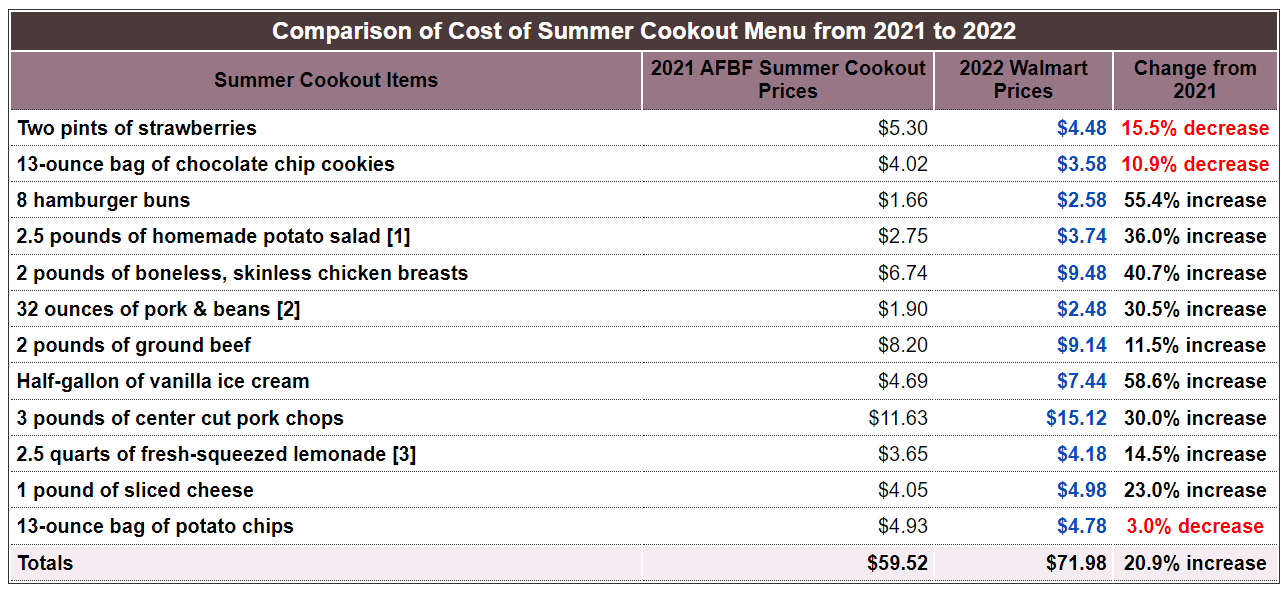The height and width of the screenshot is (594, 1288).
Task: Open the $3.58 chocolate chip cookies price link
Action: [x=1081, y=164]
